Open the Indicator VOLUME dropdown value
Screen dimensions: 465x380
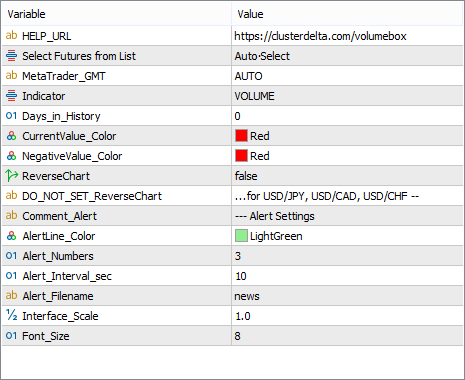pyautogui.click(x=347, y=96)
